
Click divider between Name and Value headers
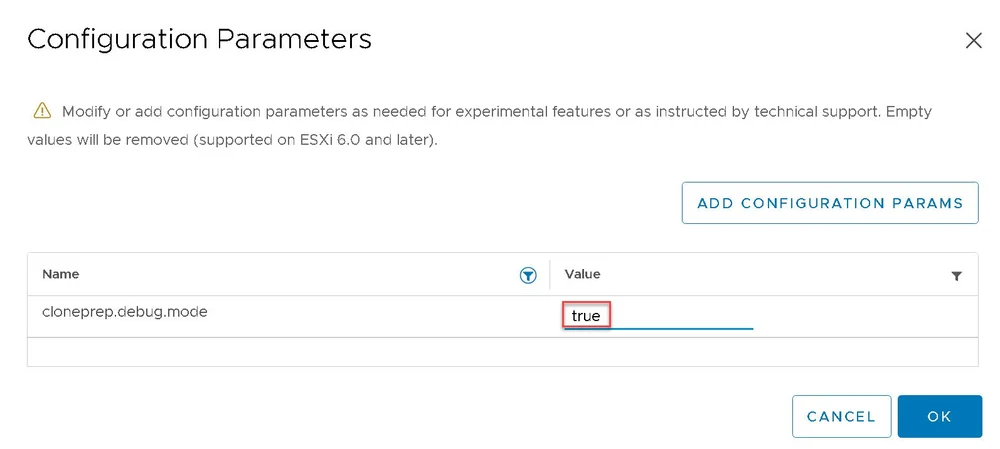pyautogui.click(x=550, y=274)
